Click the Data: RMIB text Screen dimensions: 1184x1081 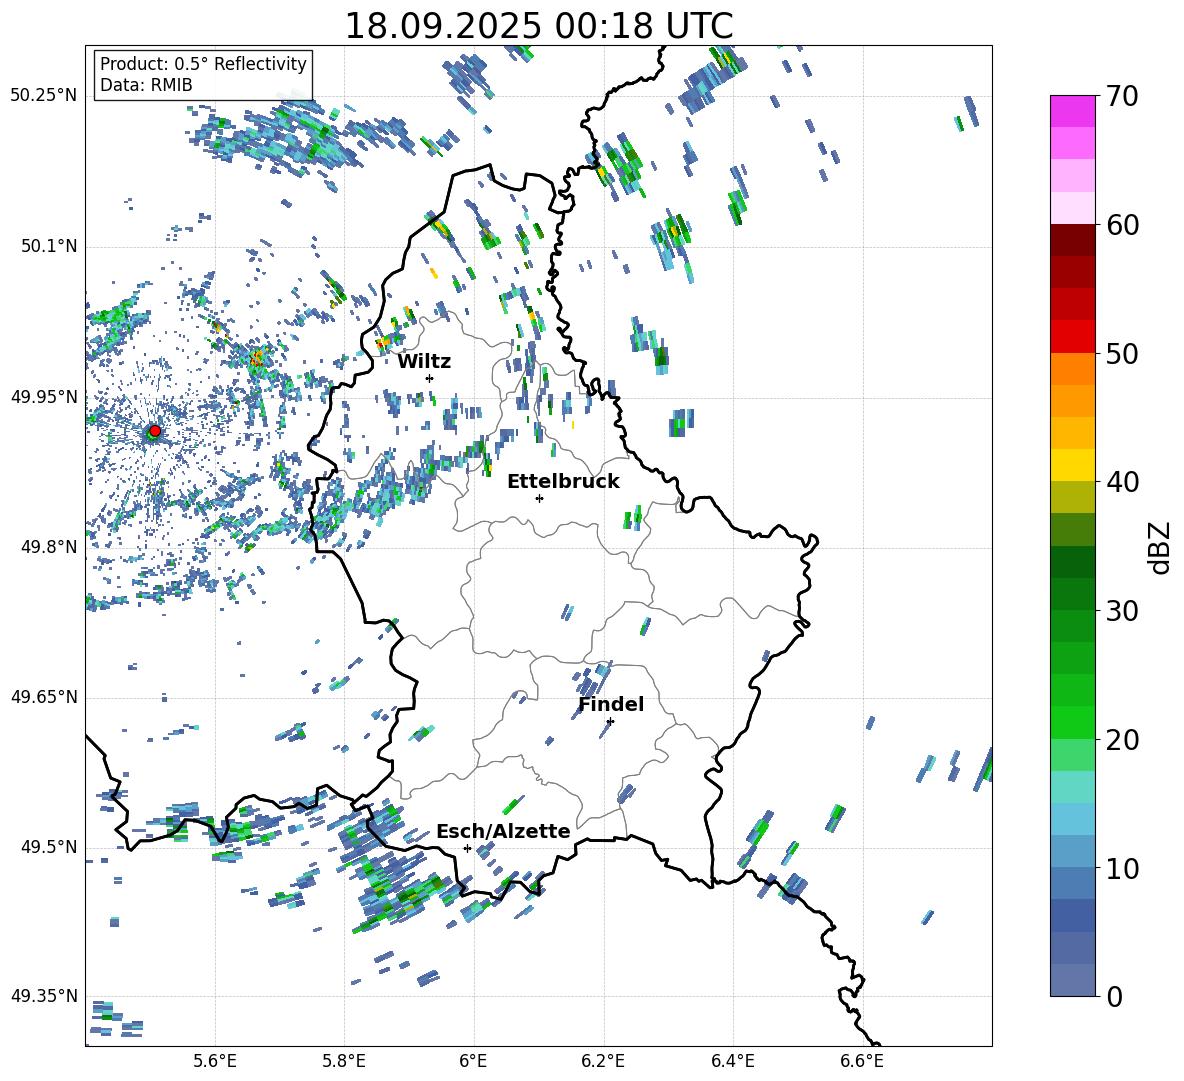pos(146,85)
